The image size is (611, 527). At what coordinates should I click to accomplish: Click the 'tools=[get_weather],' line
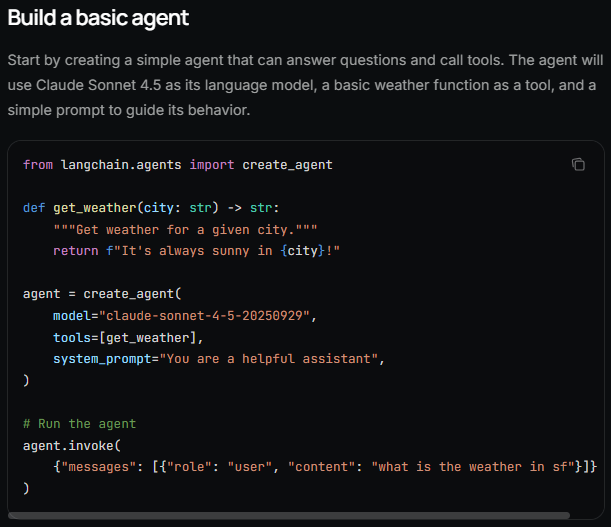[x=128, y=338]
